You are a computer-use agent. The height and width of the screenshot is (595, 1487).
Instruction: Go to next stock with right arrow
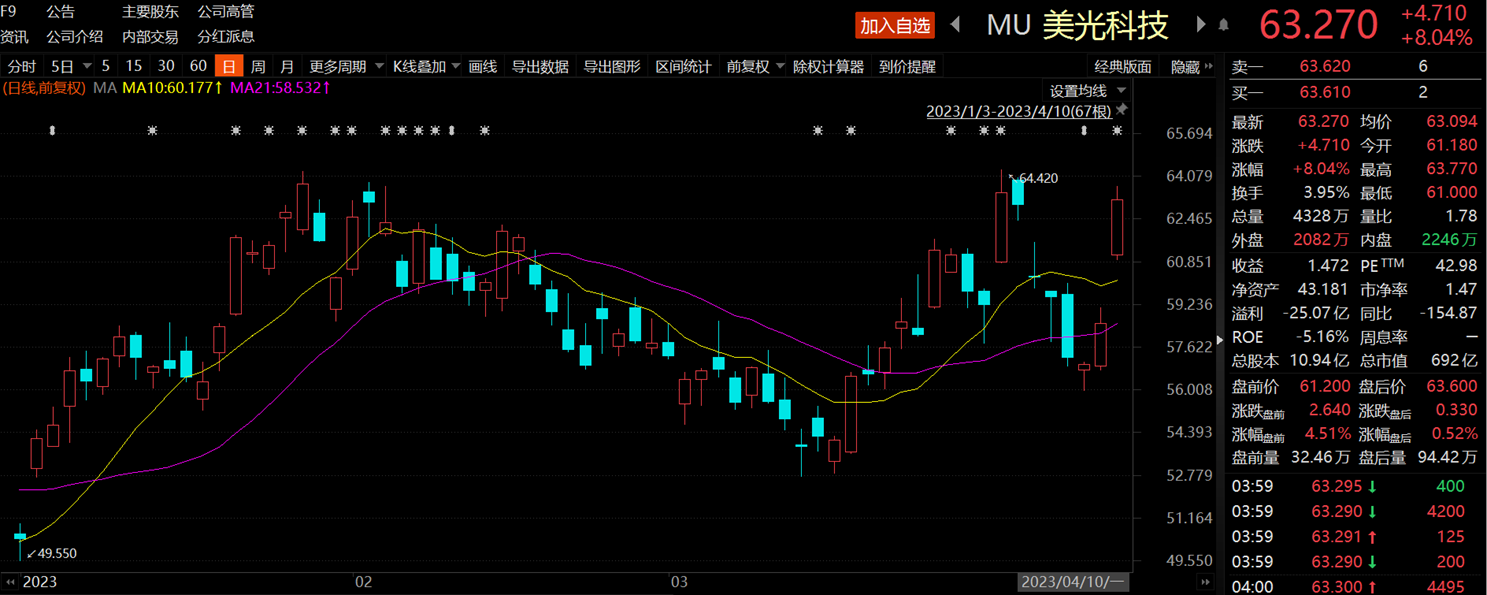1201,25
